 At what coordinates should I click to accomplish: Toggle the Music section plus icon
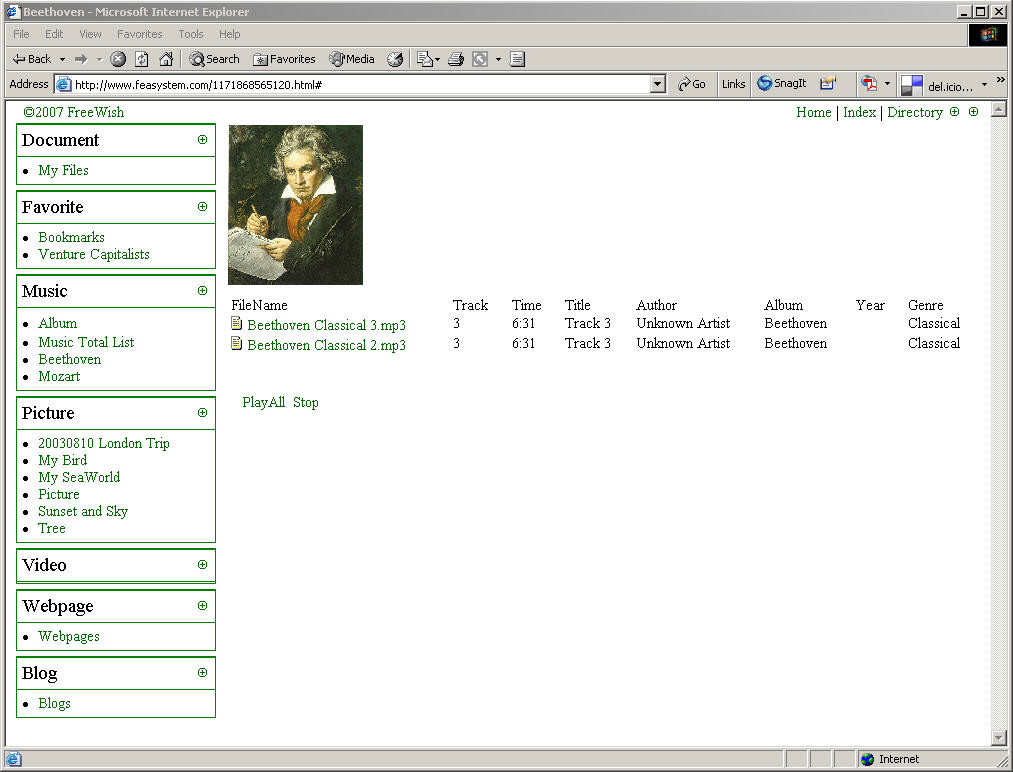click(202, 291)
